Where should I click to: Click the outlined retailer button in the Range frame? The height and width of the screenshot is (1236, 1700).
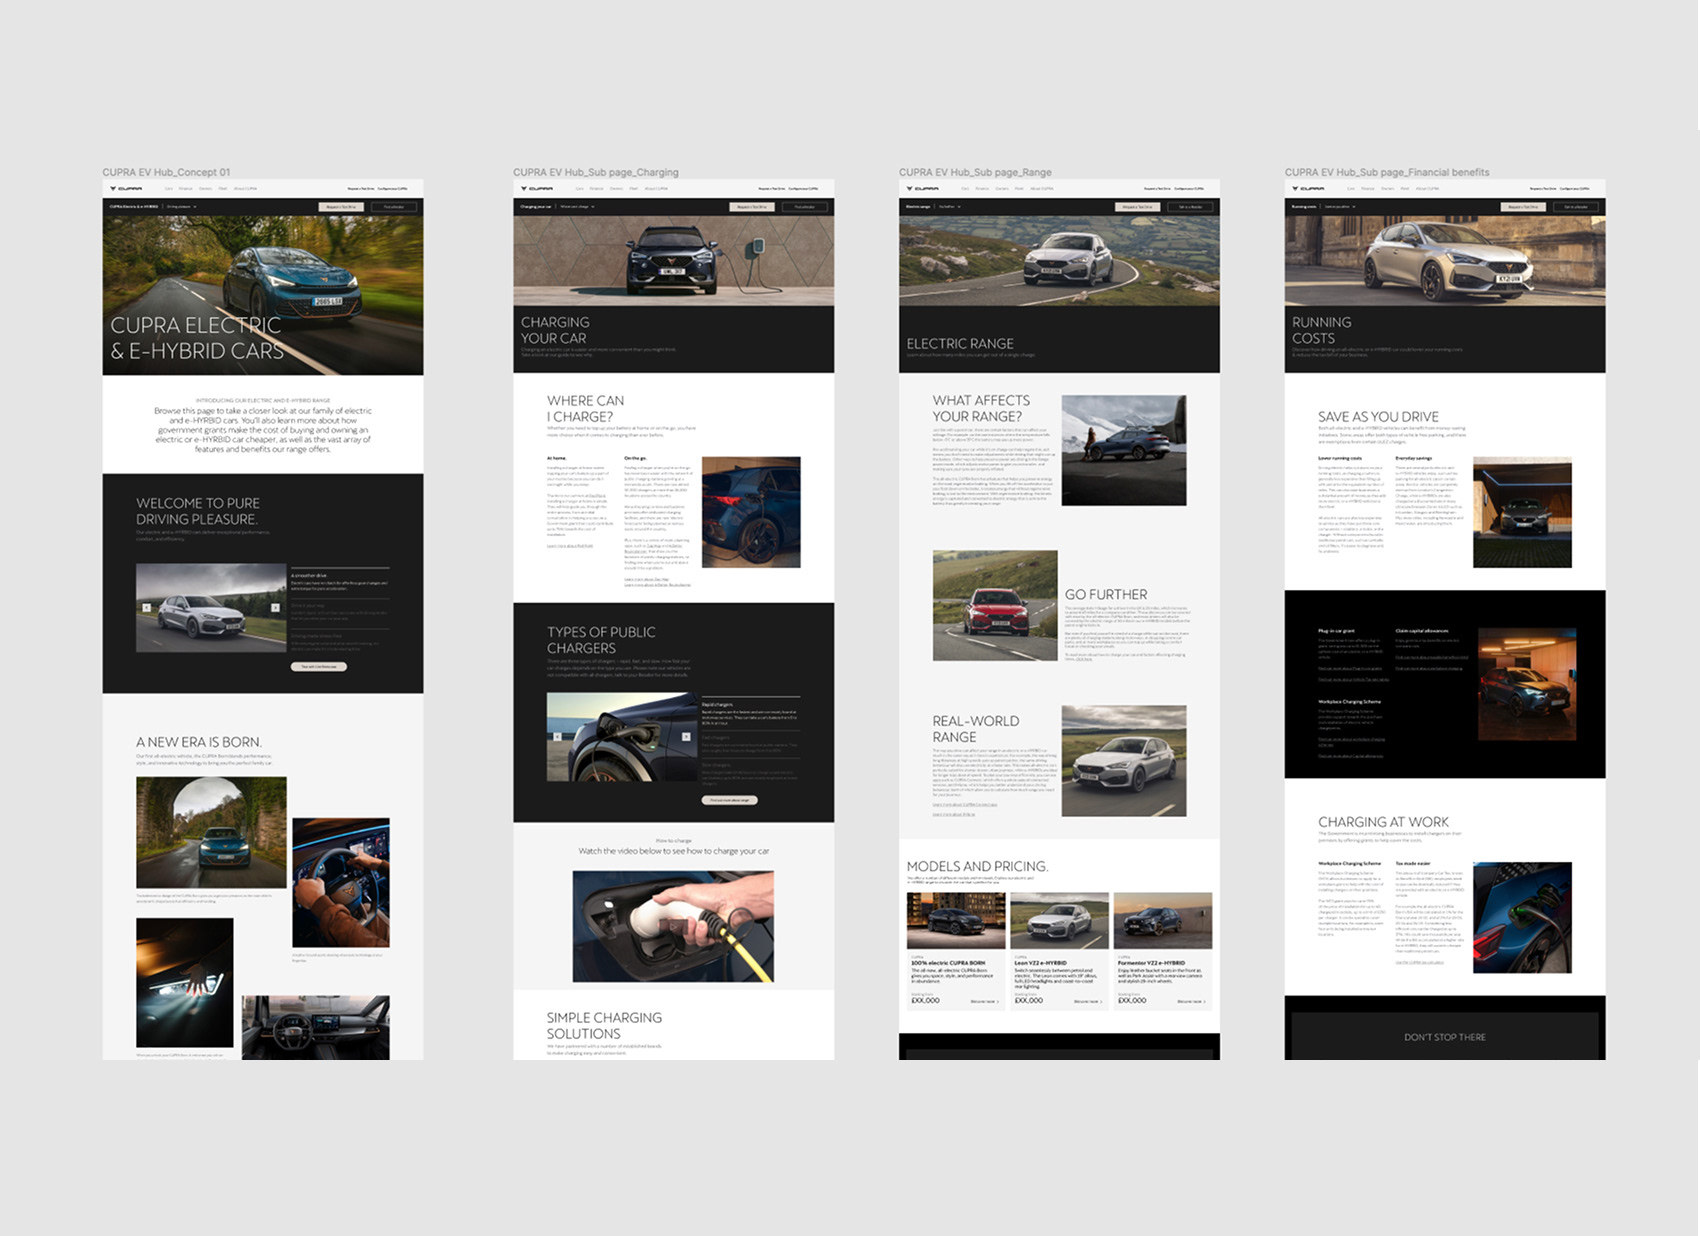[1191, 207]
